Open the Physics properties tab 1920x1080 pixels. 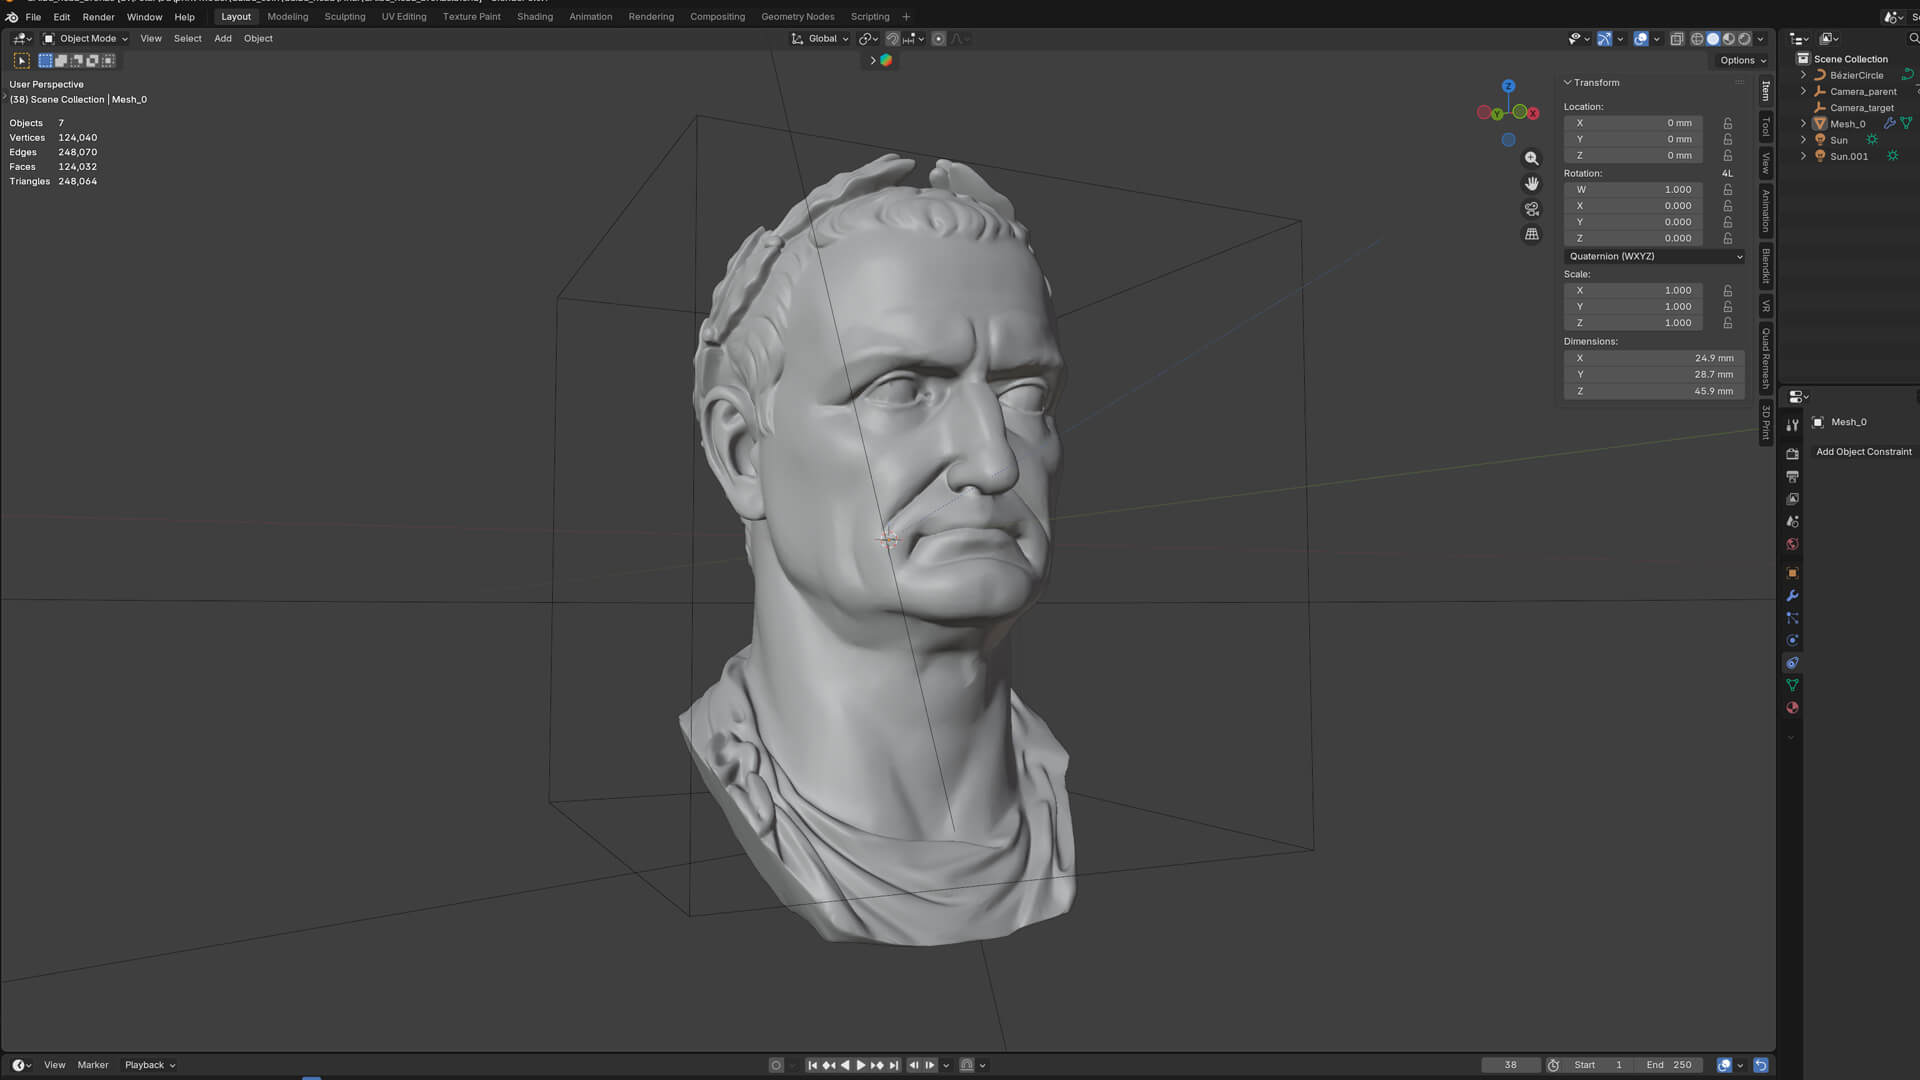tap(1792, 641)
